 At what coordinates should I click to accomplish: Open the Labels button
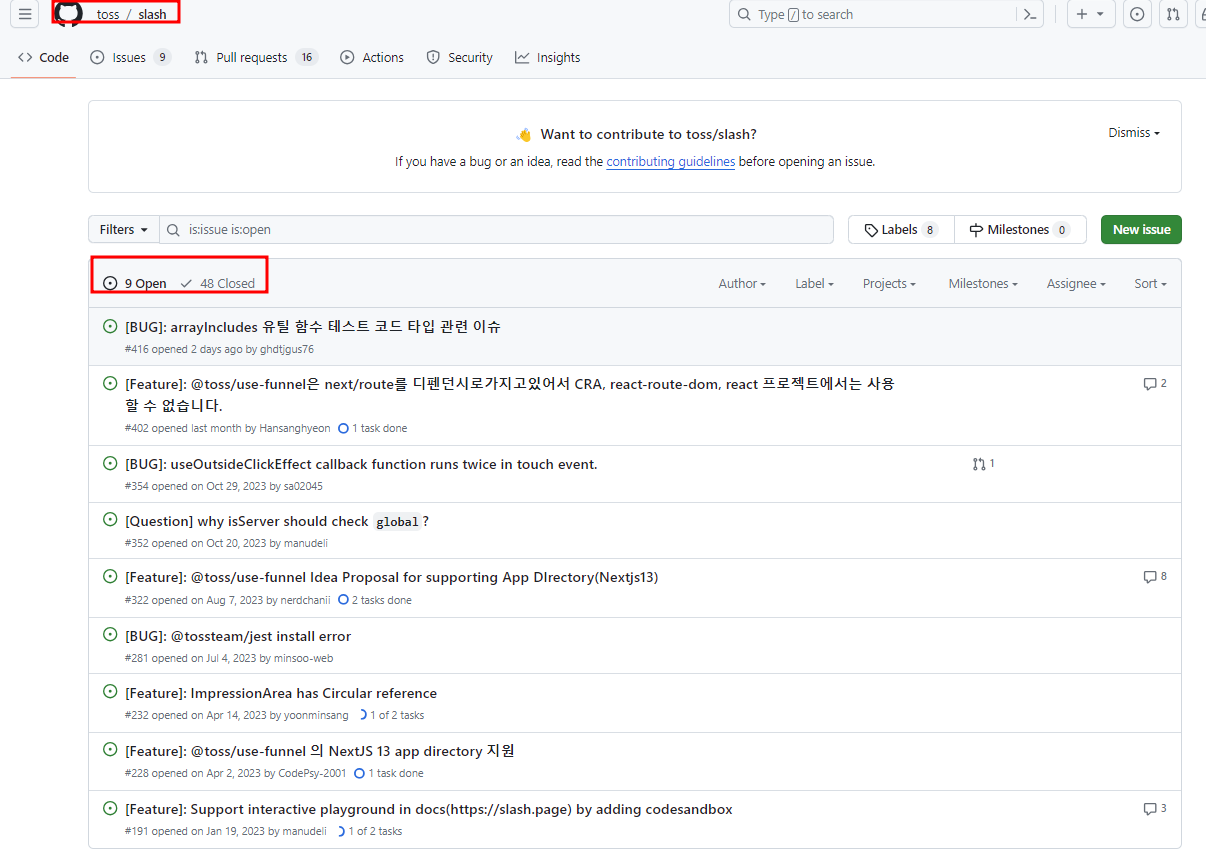click(901, 230)
